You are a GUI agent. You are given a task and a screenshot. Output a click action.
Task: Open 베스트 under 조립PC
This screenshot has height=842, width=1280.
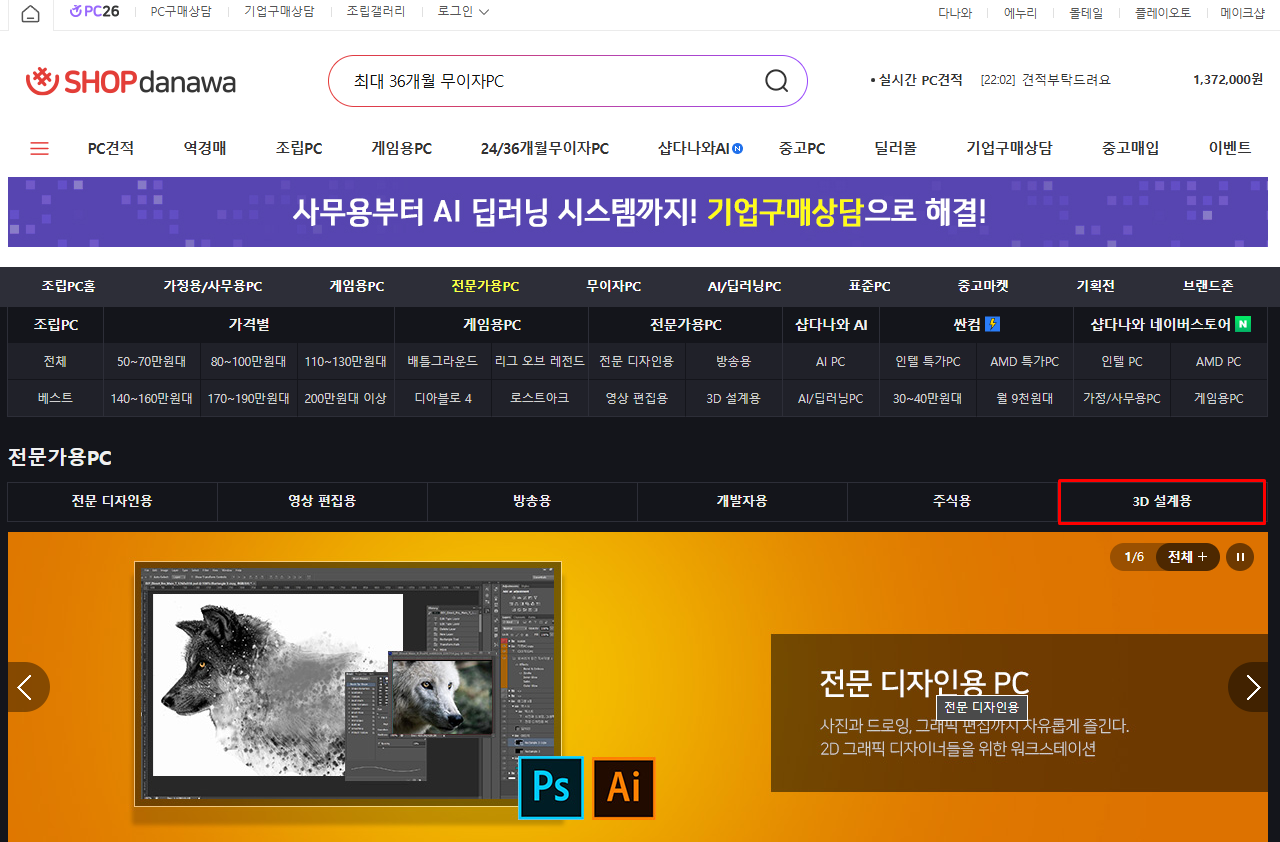pos(55,398)
